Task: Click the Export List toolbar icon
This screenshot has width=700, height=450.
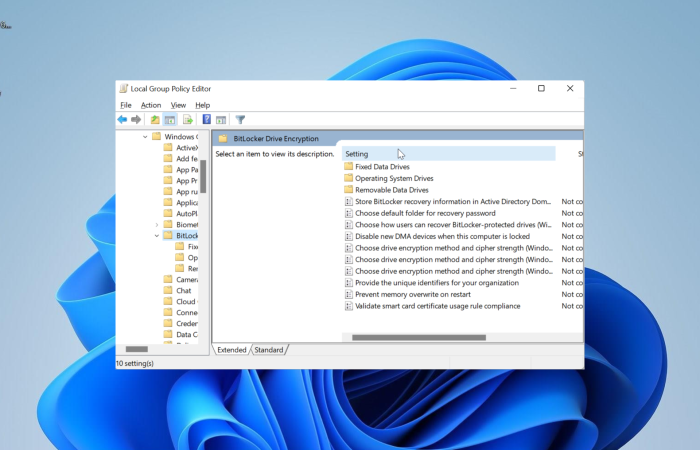Action: 188,120
